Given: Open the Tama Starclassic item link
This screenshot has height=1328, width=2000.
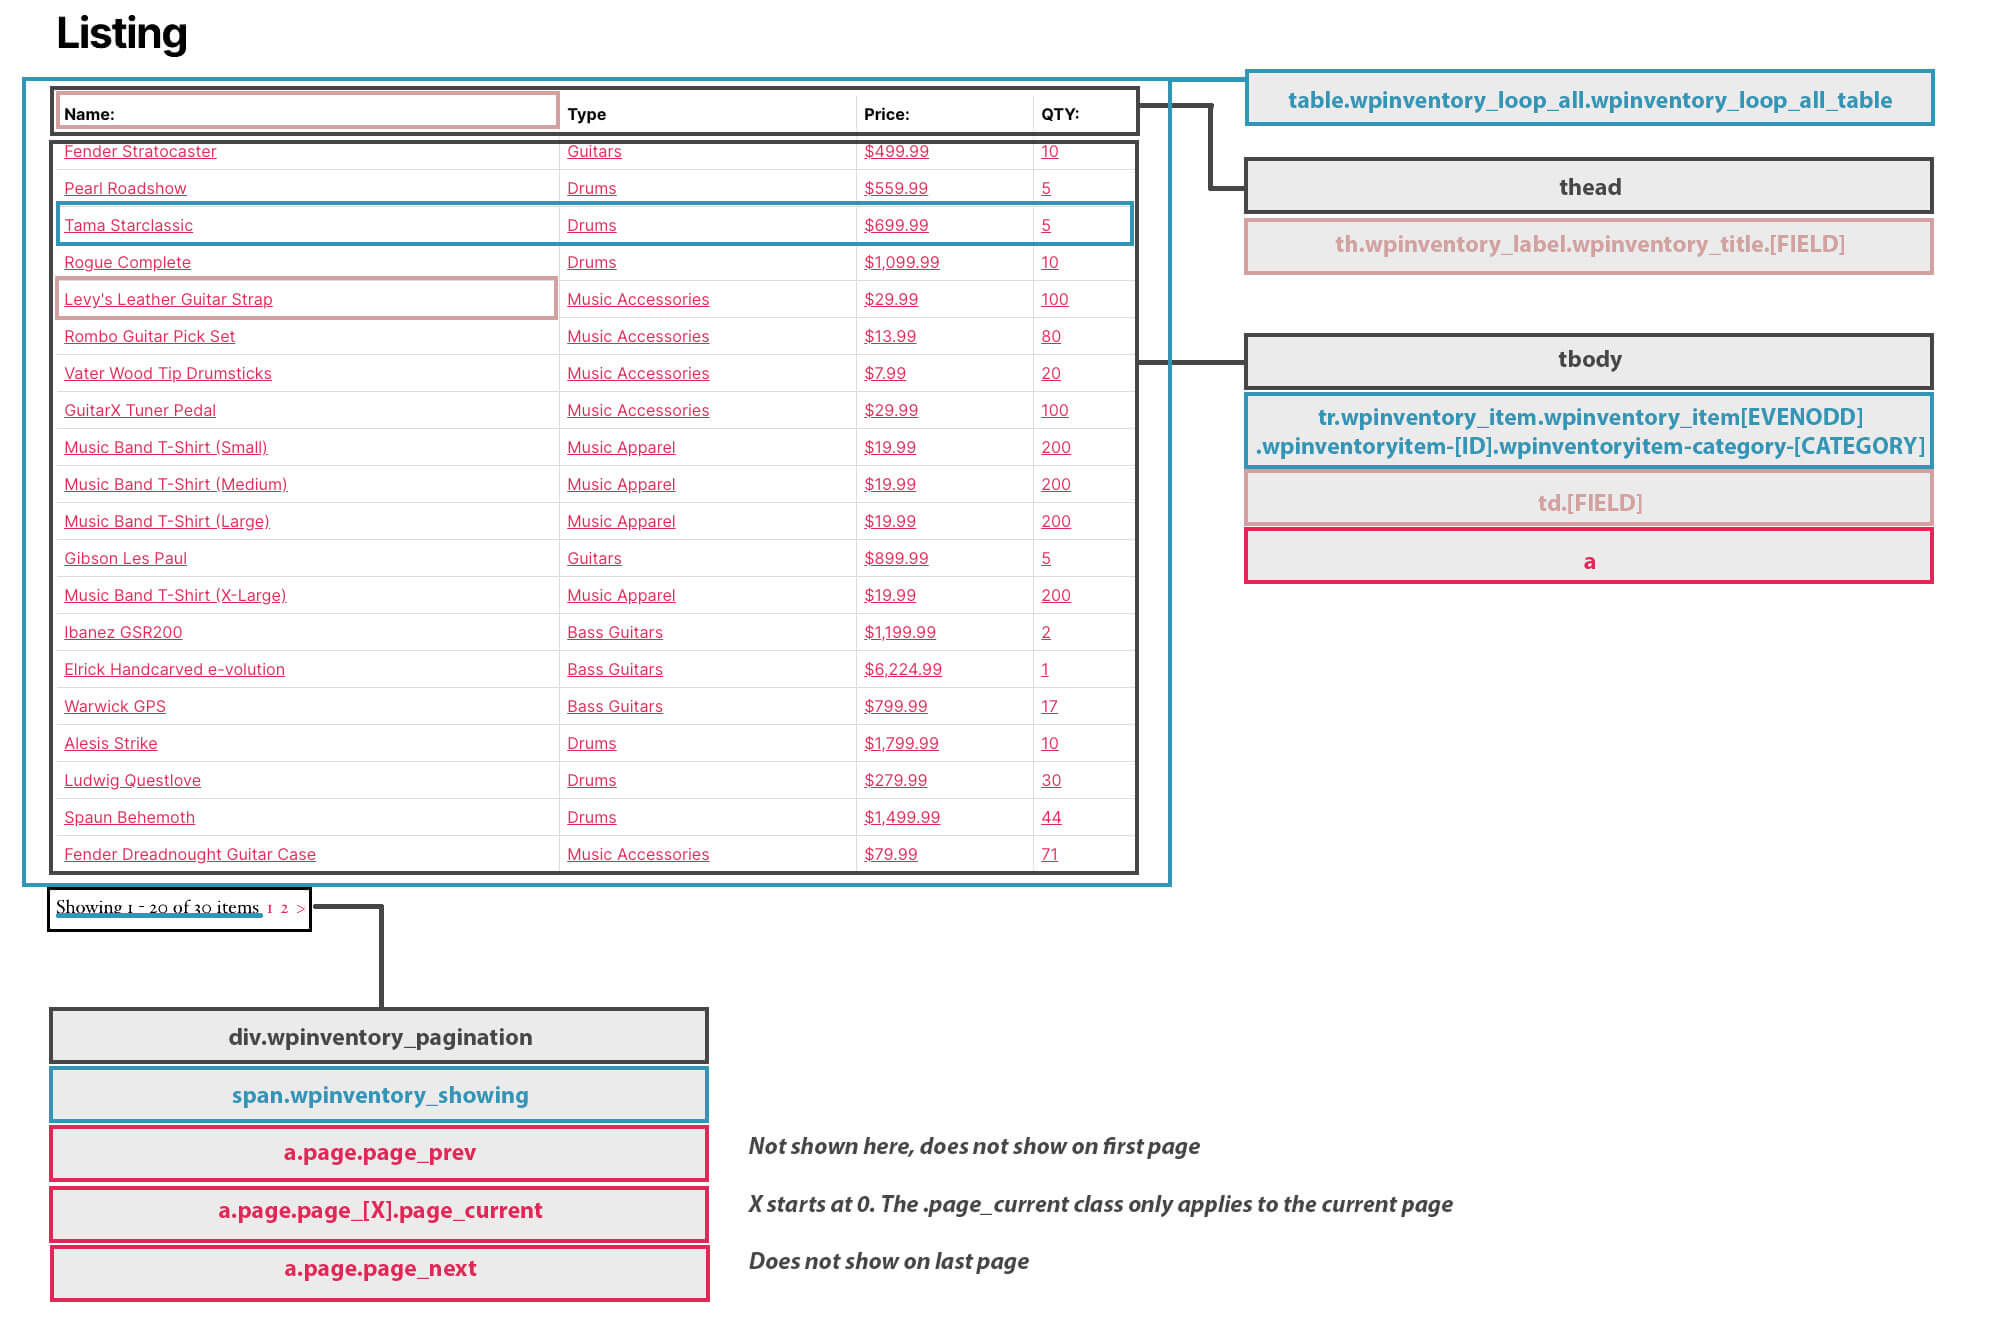Looking at the screenshot, I should click(x=128, y=225).
